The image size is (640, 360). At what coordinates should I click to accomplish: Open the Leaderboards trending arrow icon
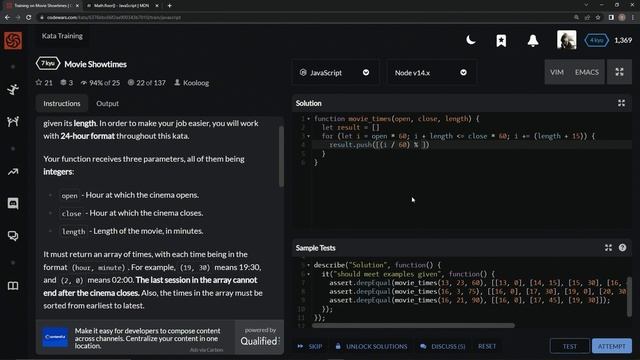click(x=13, y=172)
